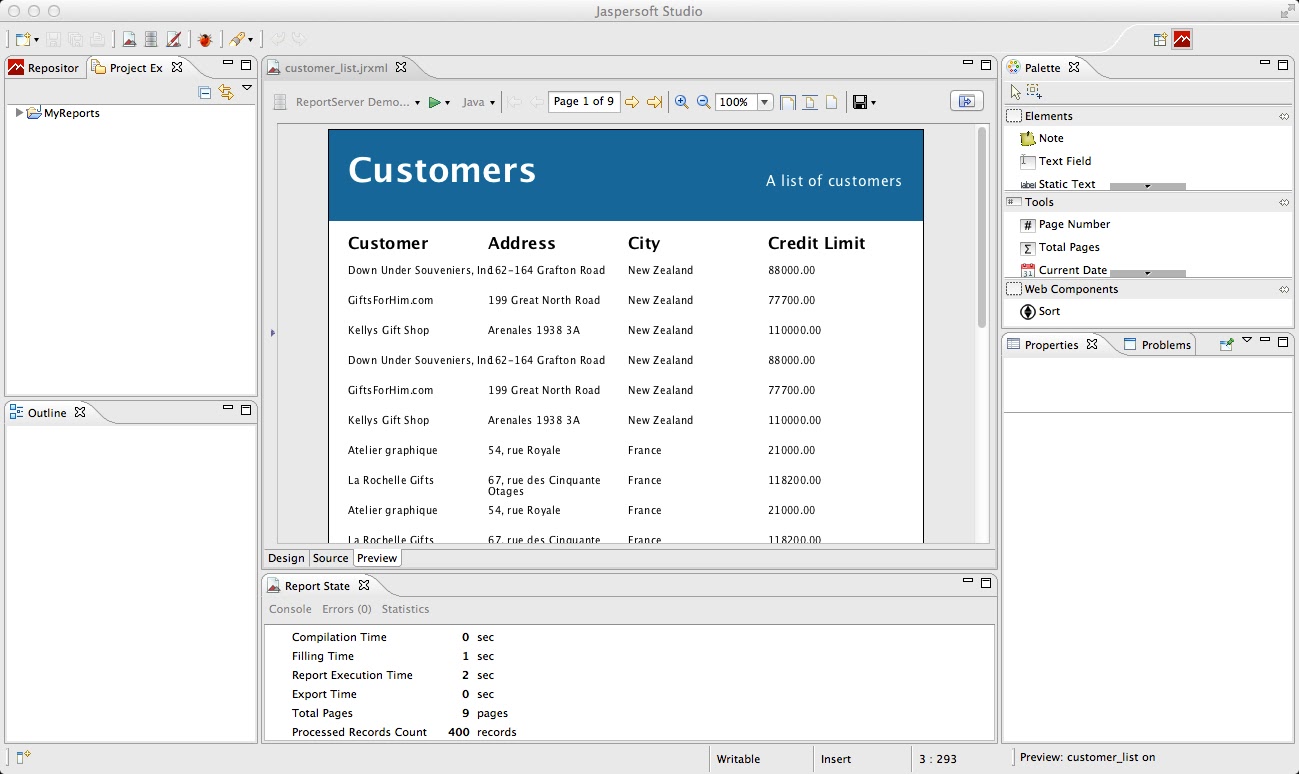Select the Preview tab
Image resolution: width=1299 pixels, height=774 pixels.
click(377, 558)
